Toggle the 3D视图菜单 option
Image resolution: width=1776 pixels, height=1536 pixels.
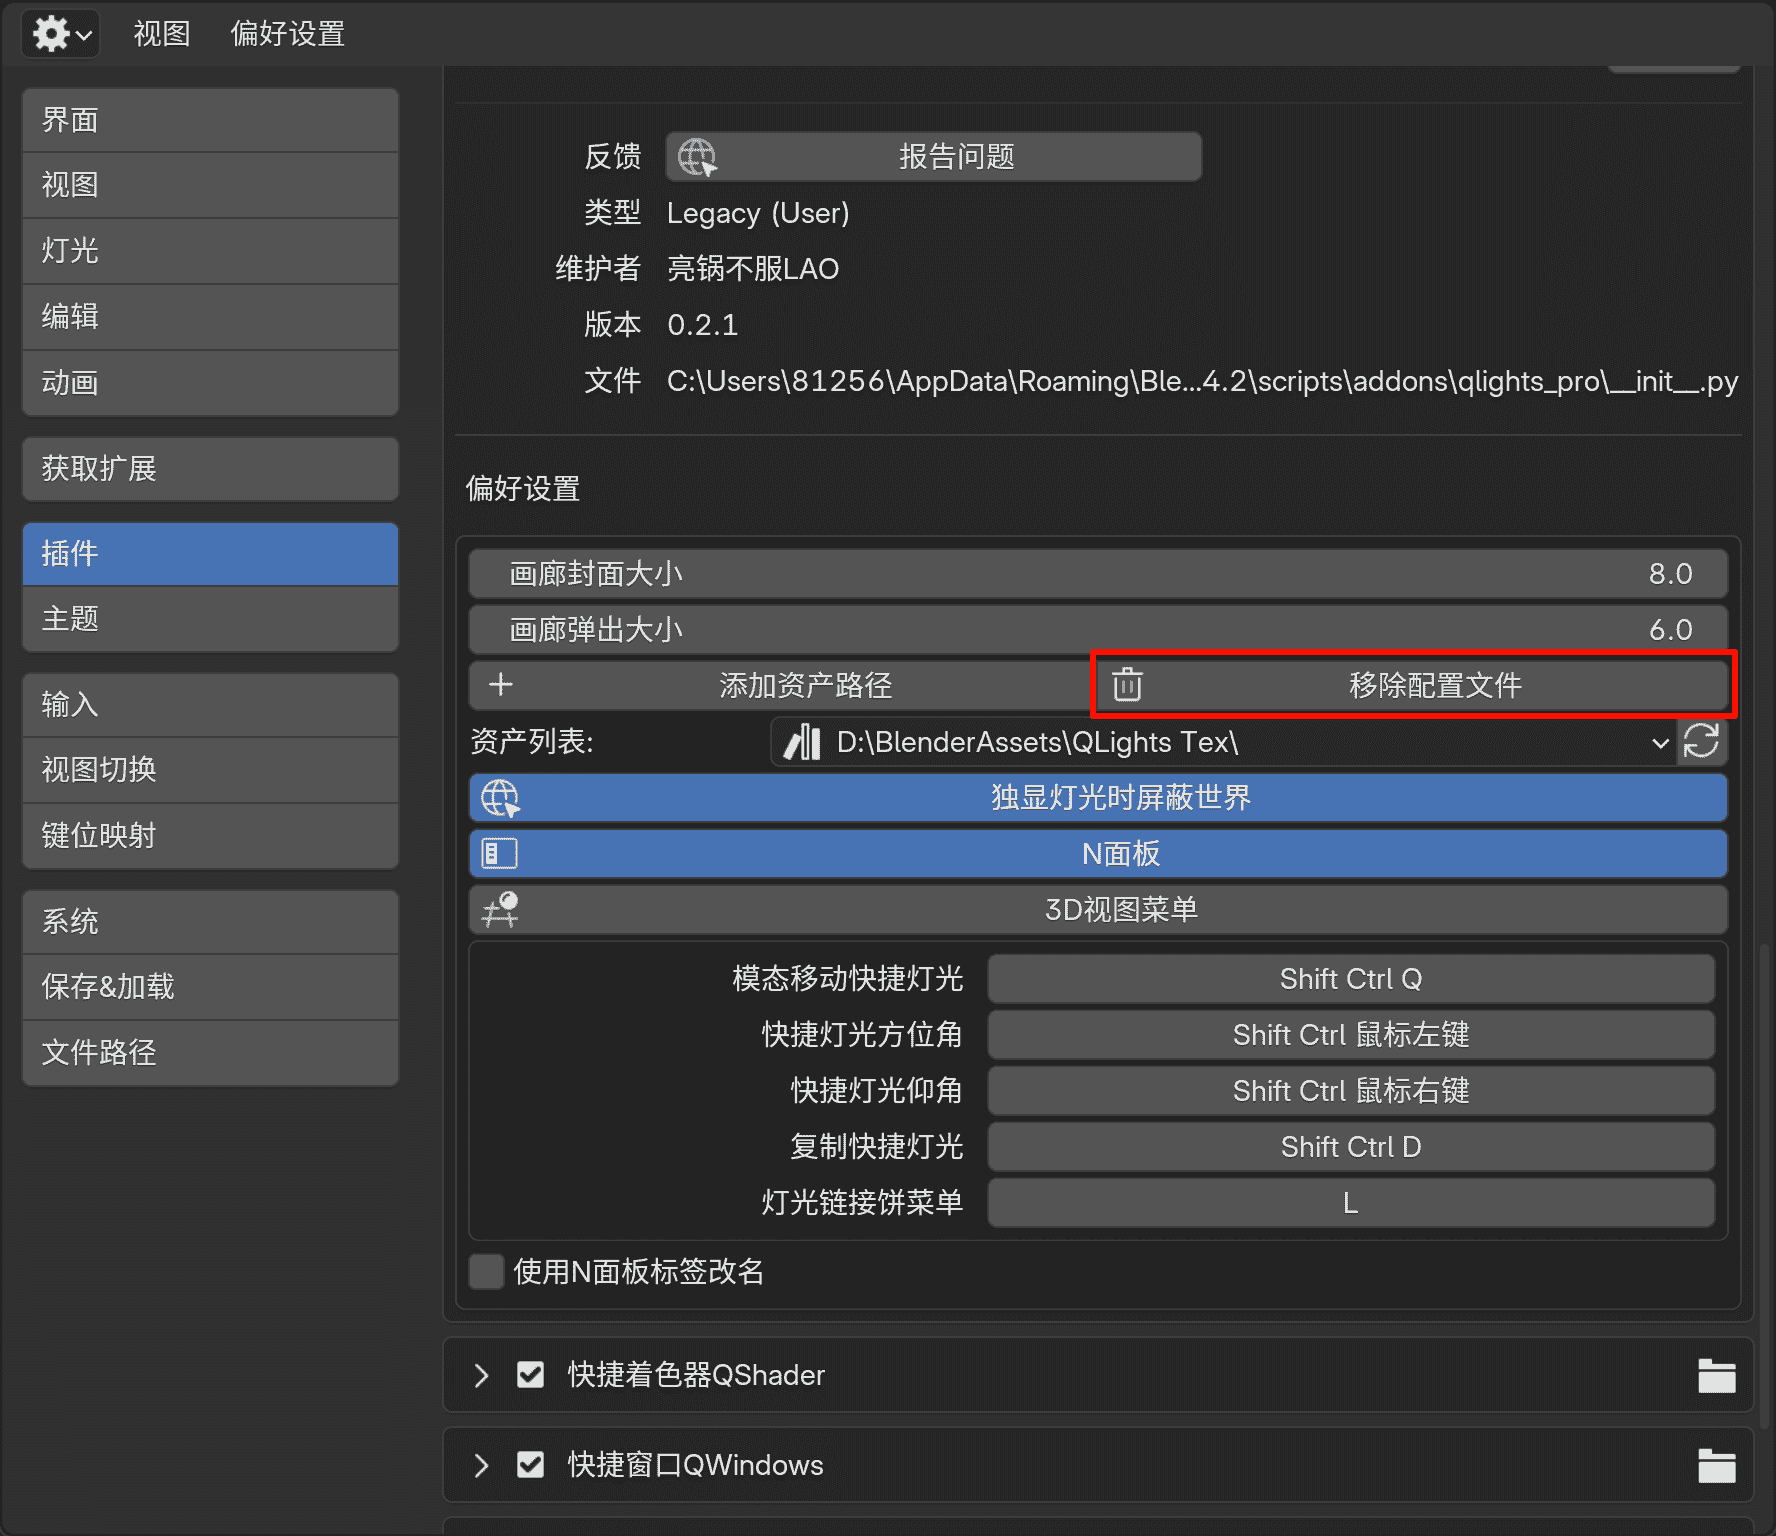click(x=1098, y=910)
